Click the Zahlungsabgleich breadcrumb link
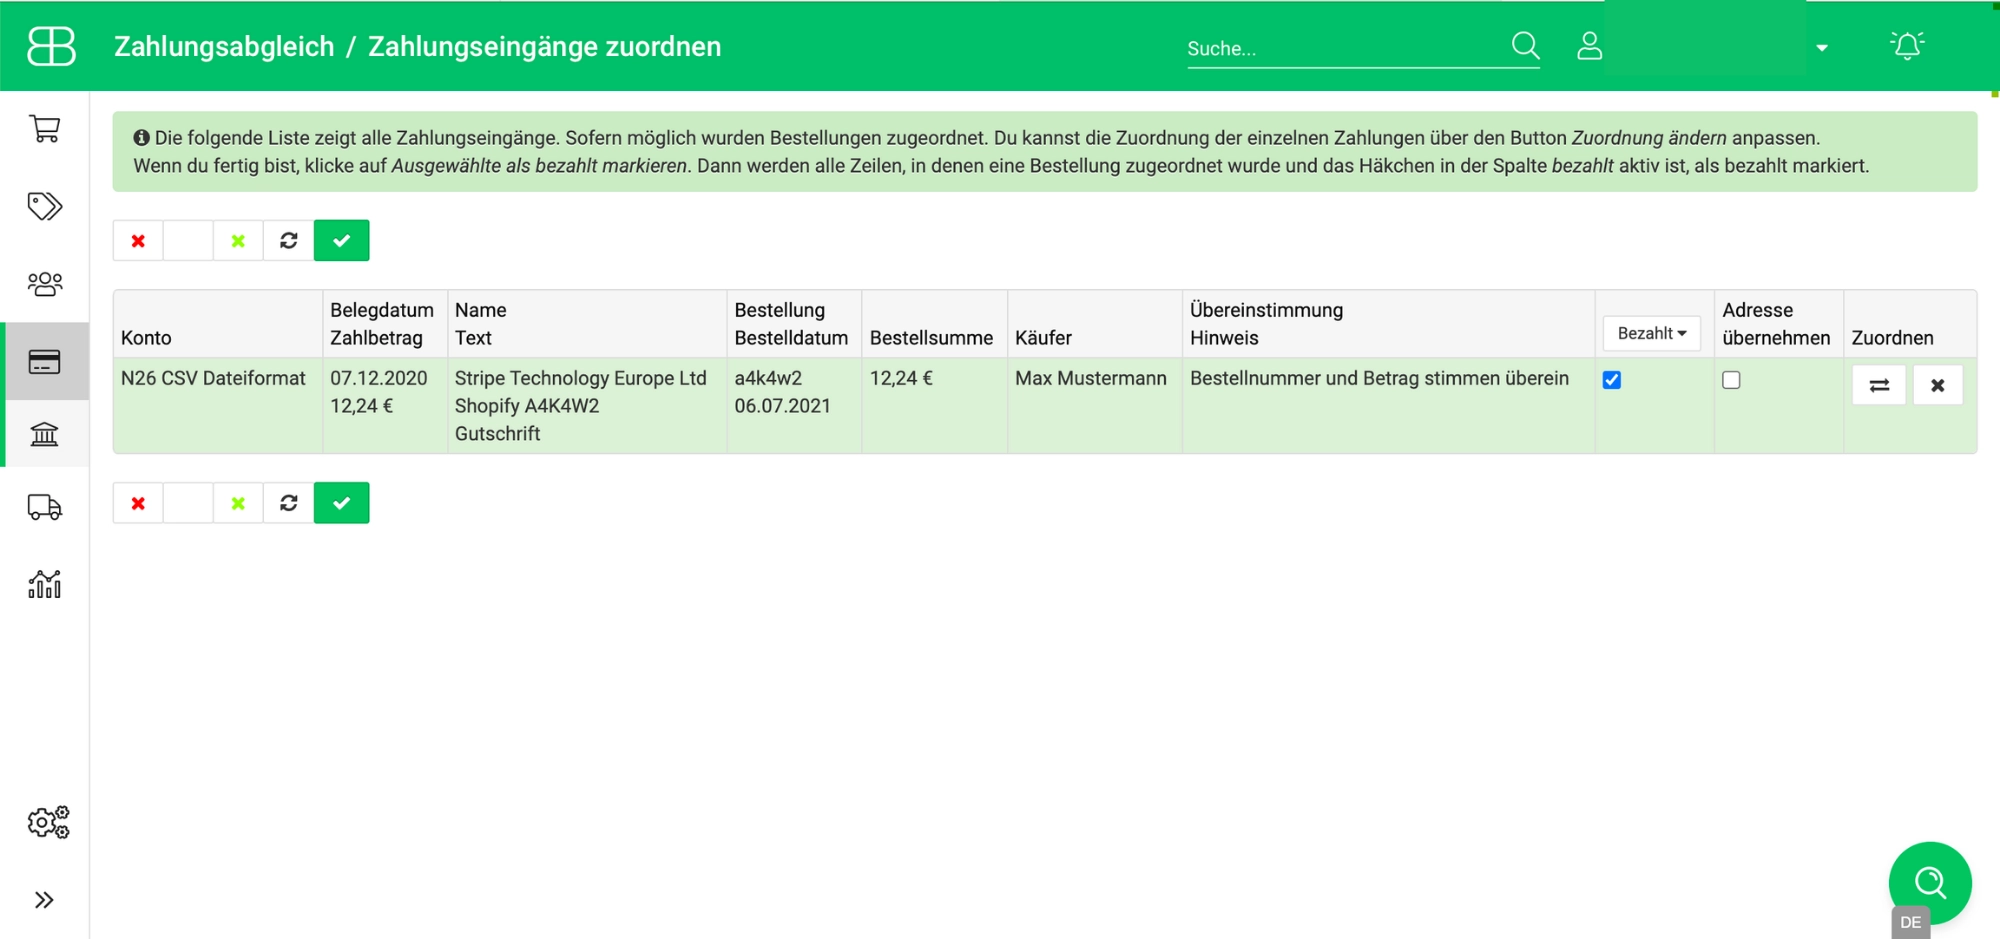This screenshot has width=2000, height=939. pyautogui.click(x=224, y=47)
